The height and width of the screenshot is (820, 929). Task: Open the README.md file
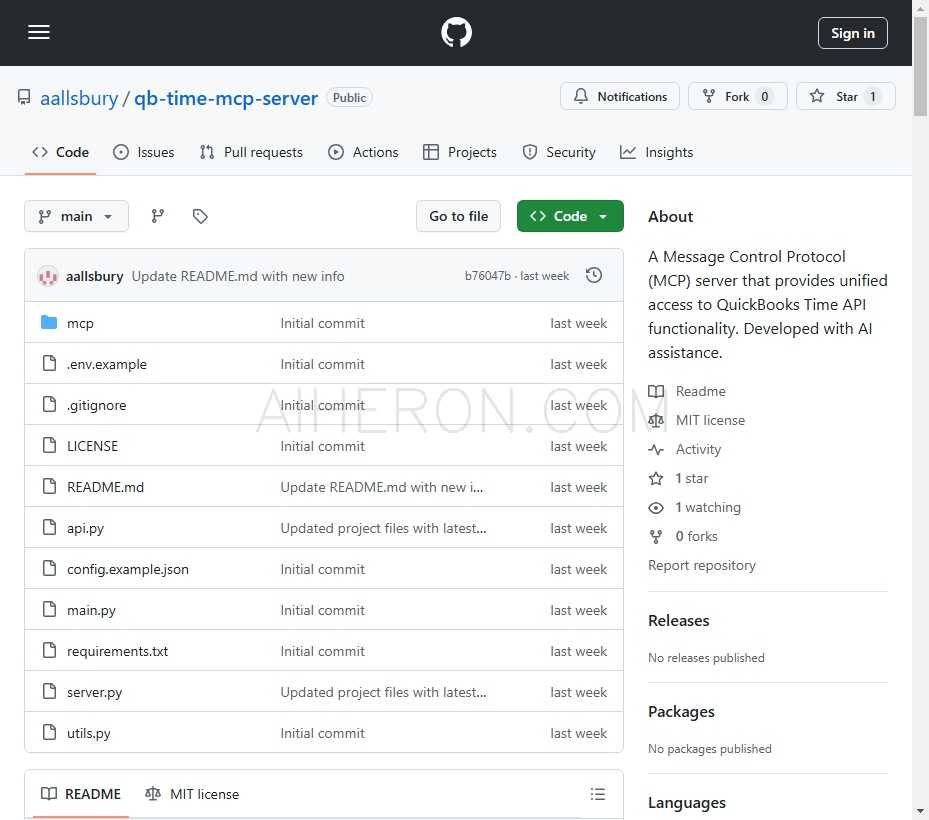coord(105,487)
